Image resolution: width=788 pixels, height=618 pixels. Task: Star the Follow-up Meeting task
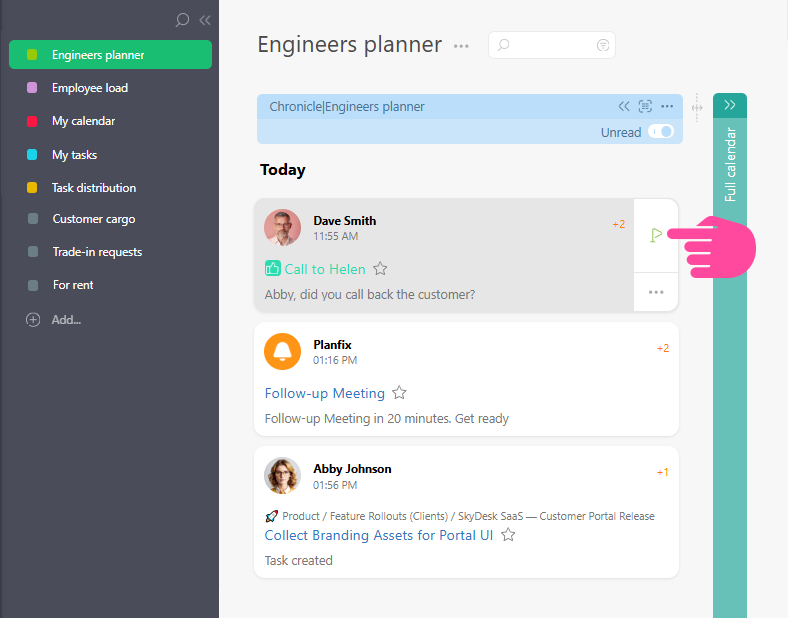click(399, 393)
